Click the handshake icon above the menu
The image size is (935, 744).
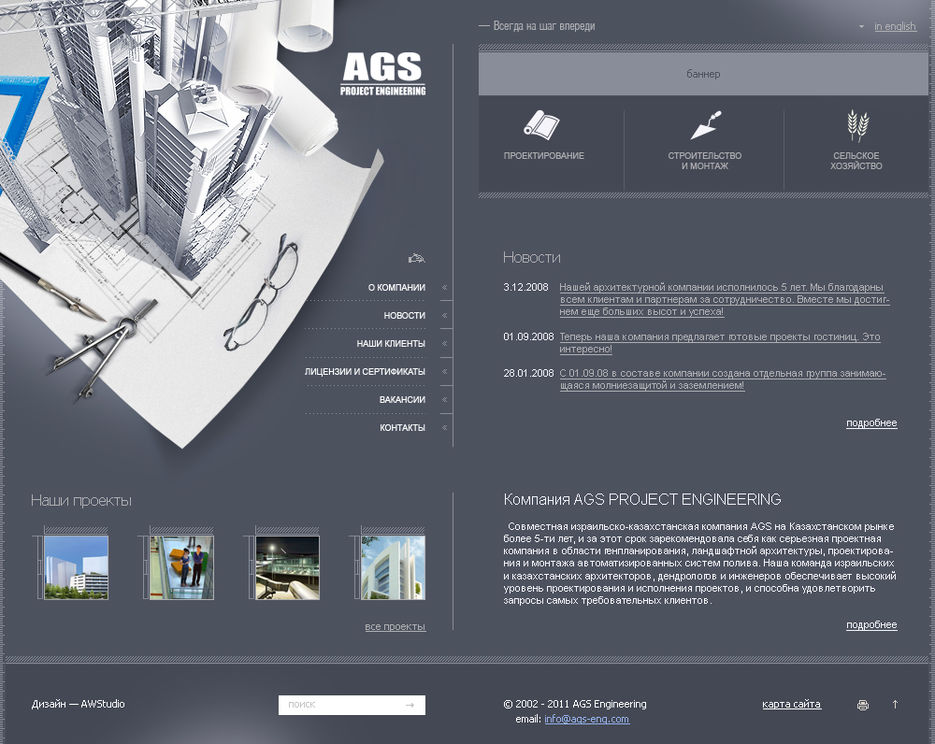(416, 258)
